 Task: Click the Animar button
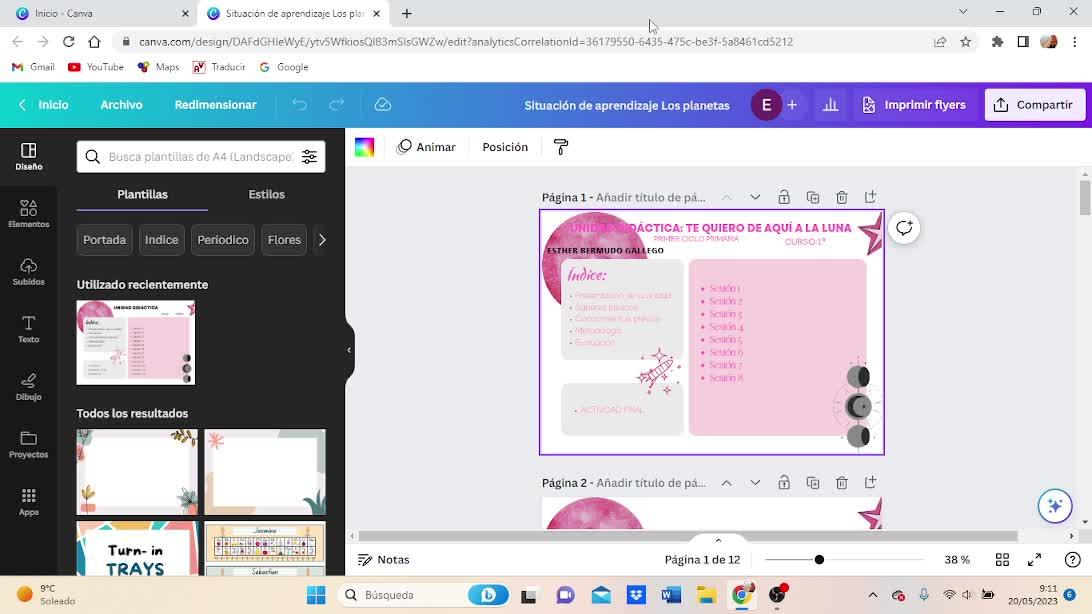click(426, 147)
